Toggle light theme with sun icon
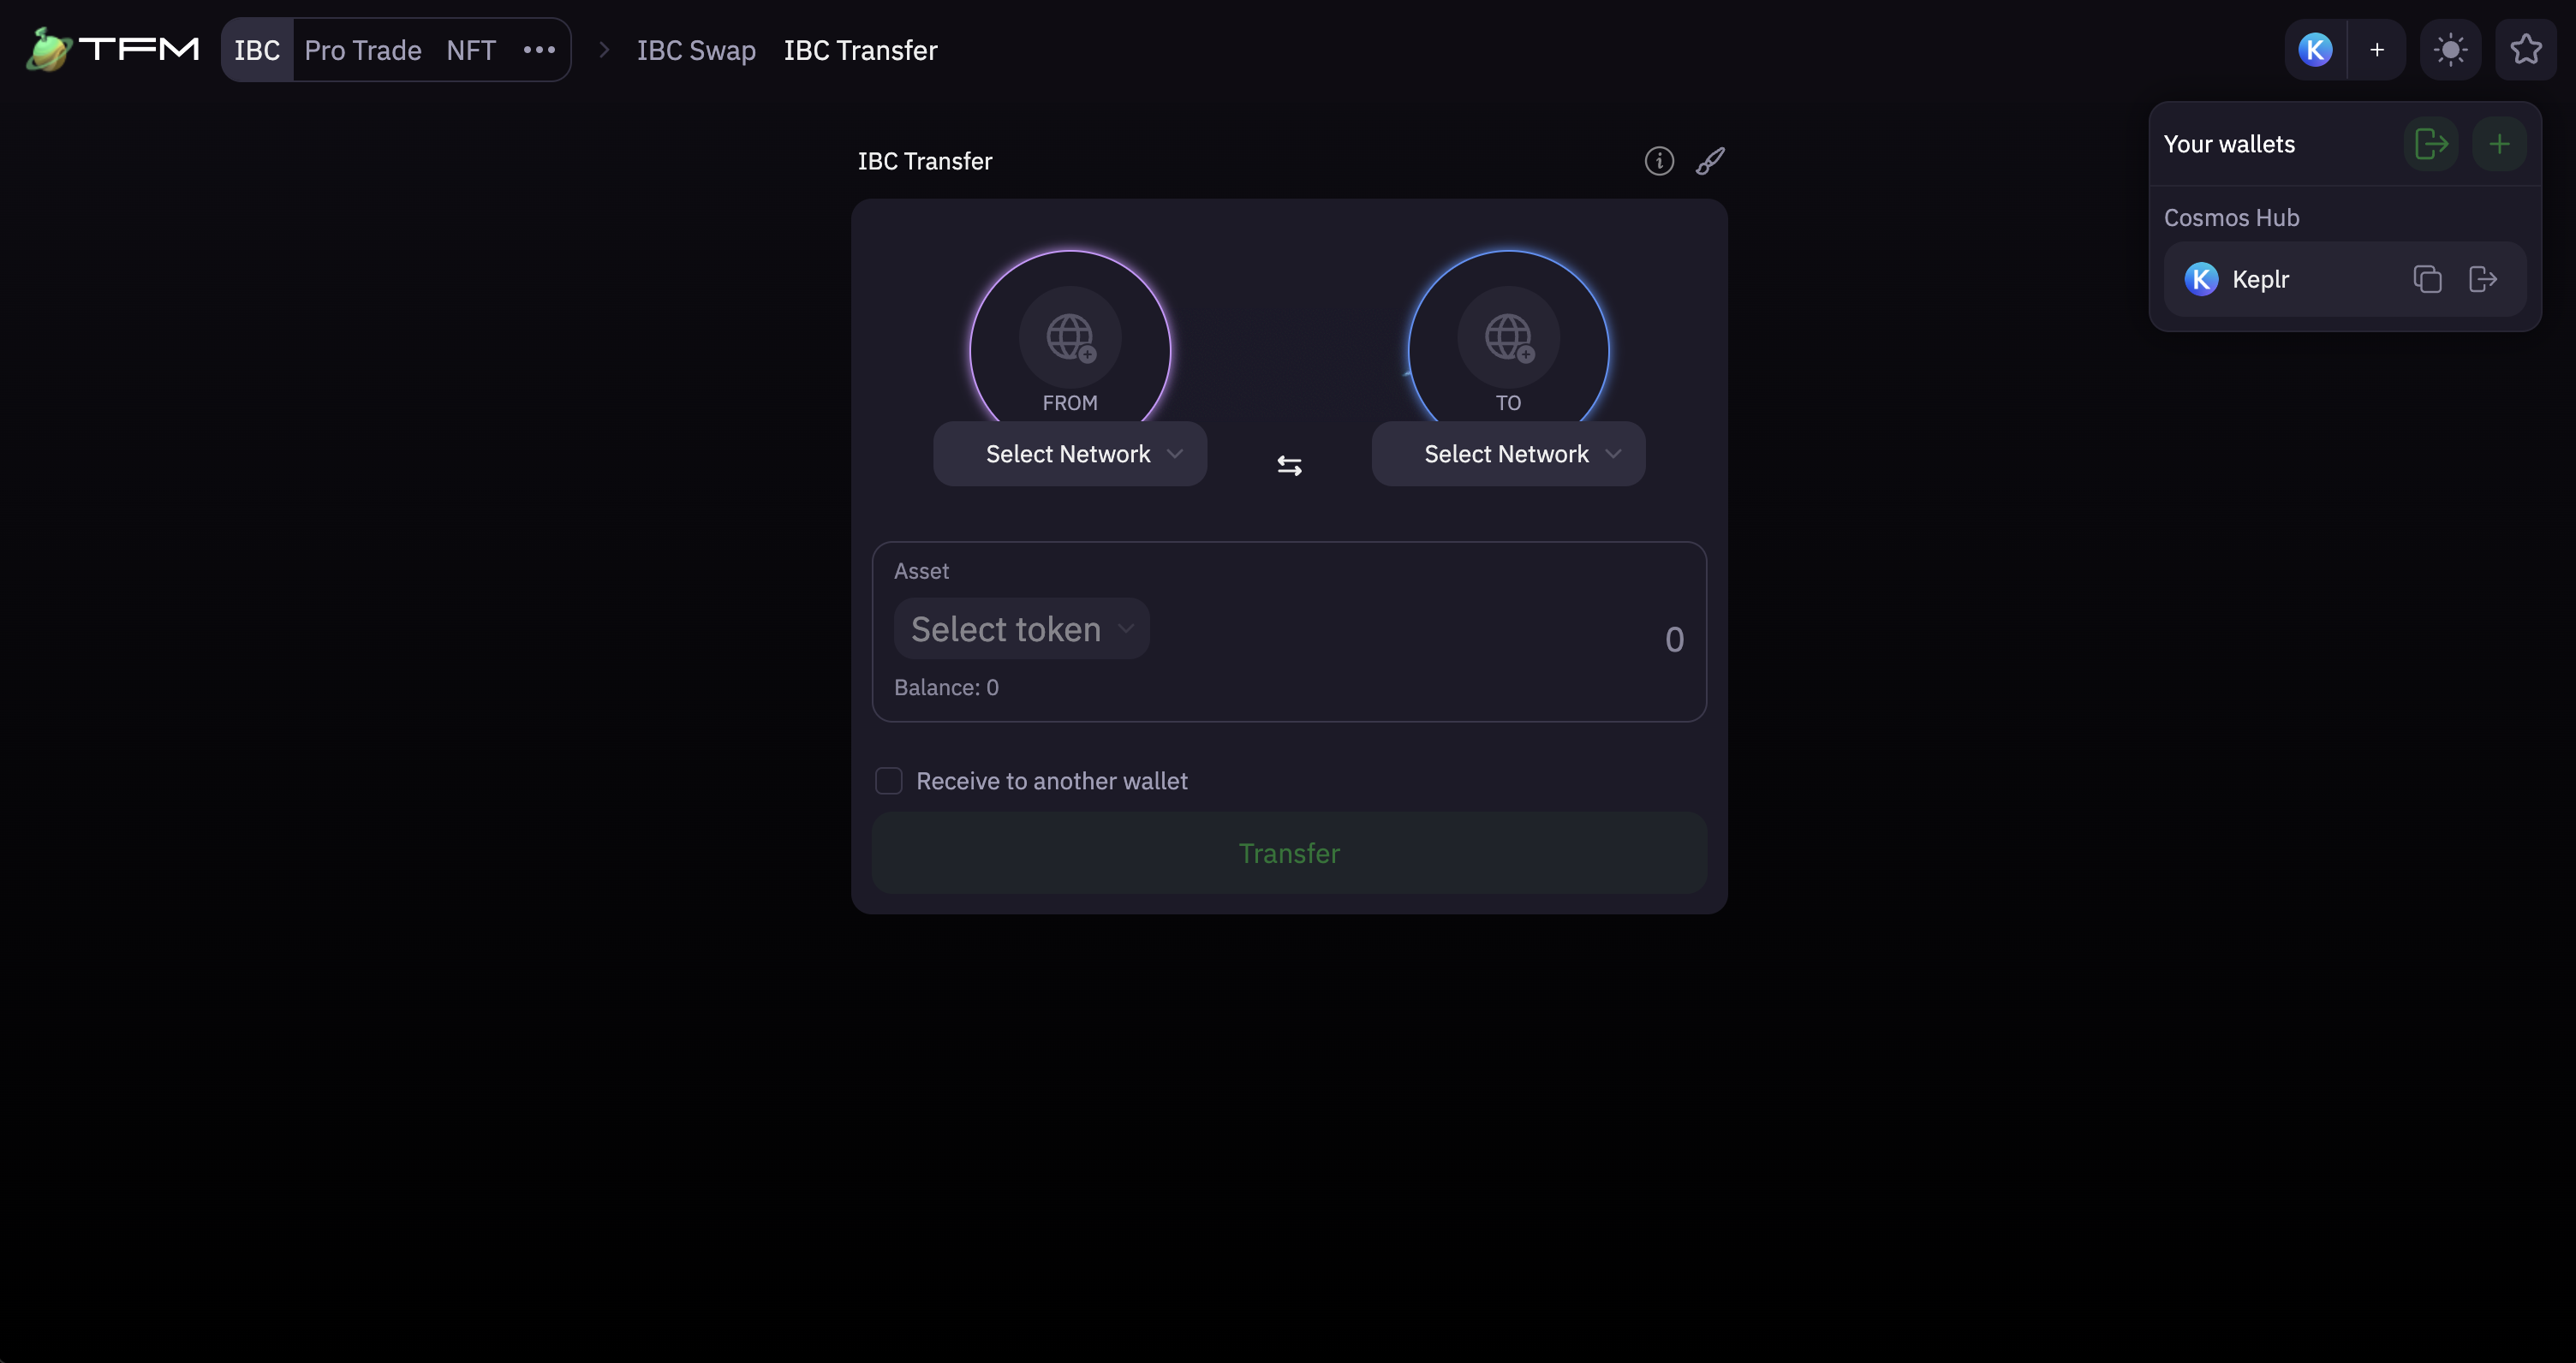Viewport: 2576px width, 1363px height. tap(2450, 50)
